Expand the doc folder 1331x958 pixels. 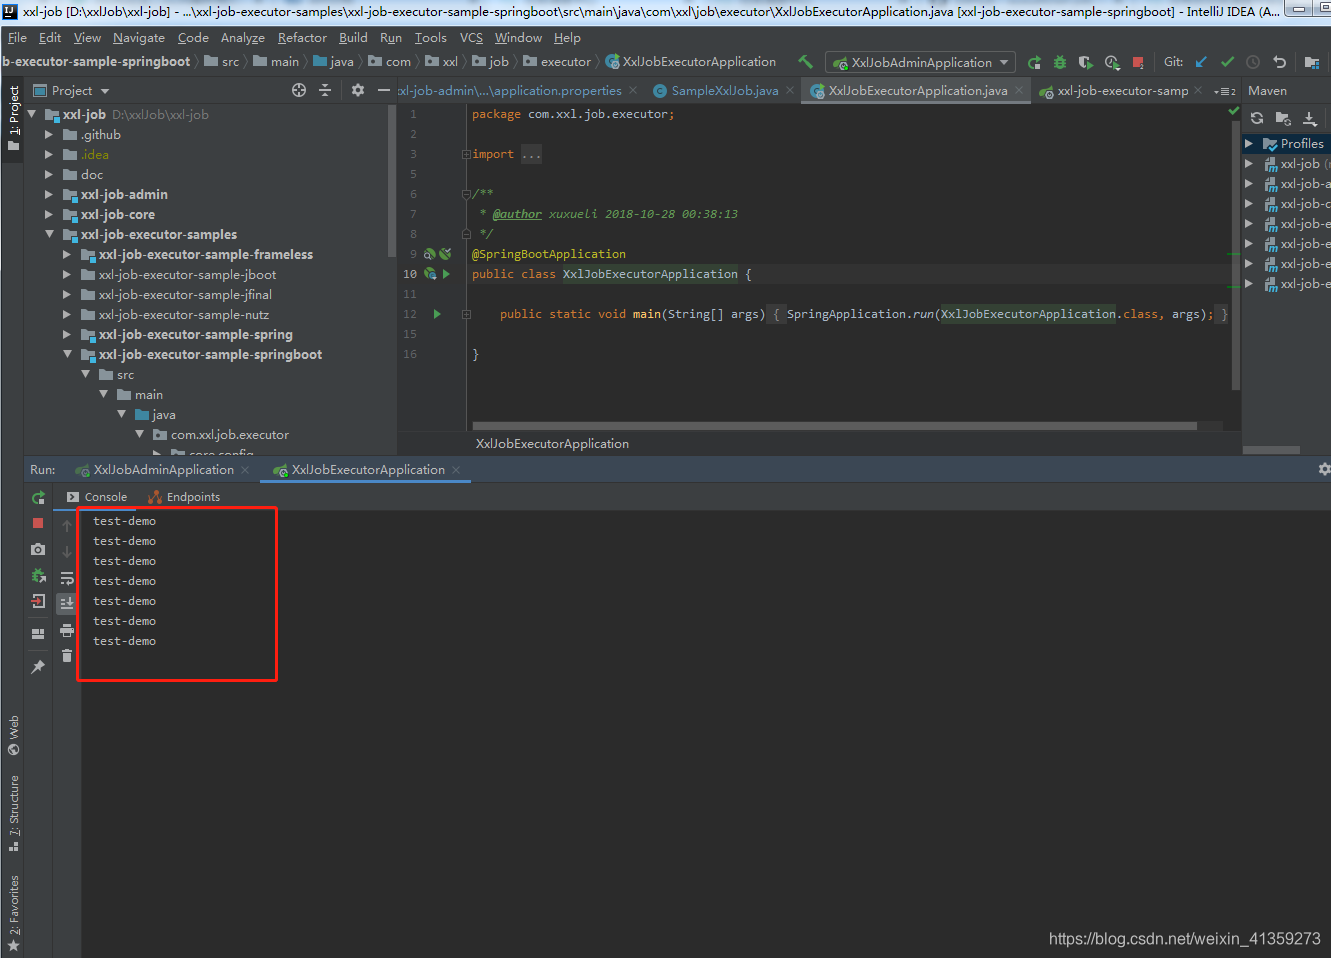[x=49, y=174]
